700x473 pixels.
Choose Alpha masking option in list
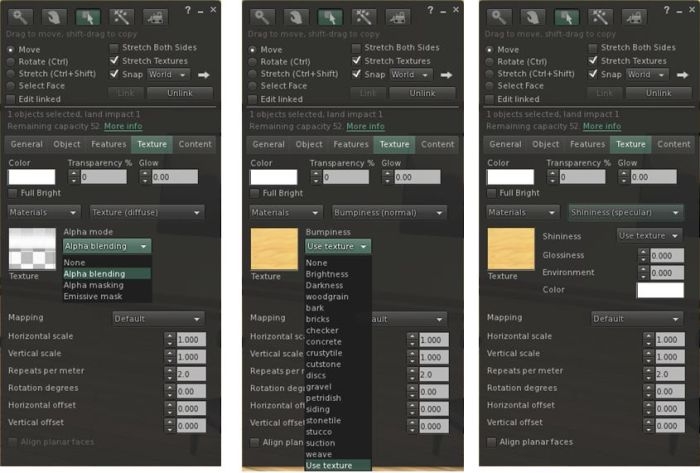point(106,285)
